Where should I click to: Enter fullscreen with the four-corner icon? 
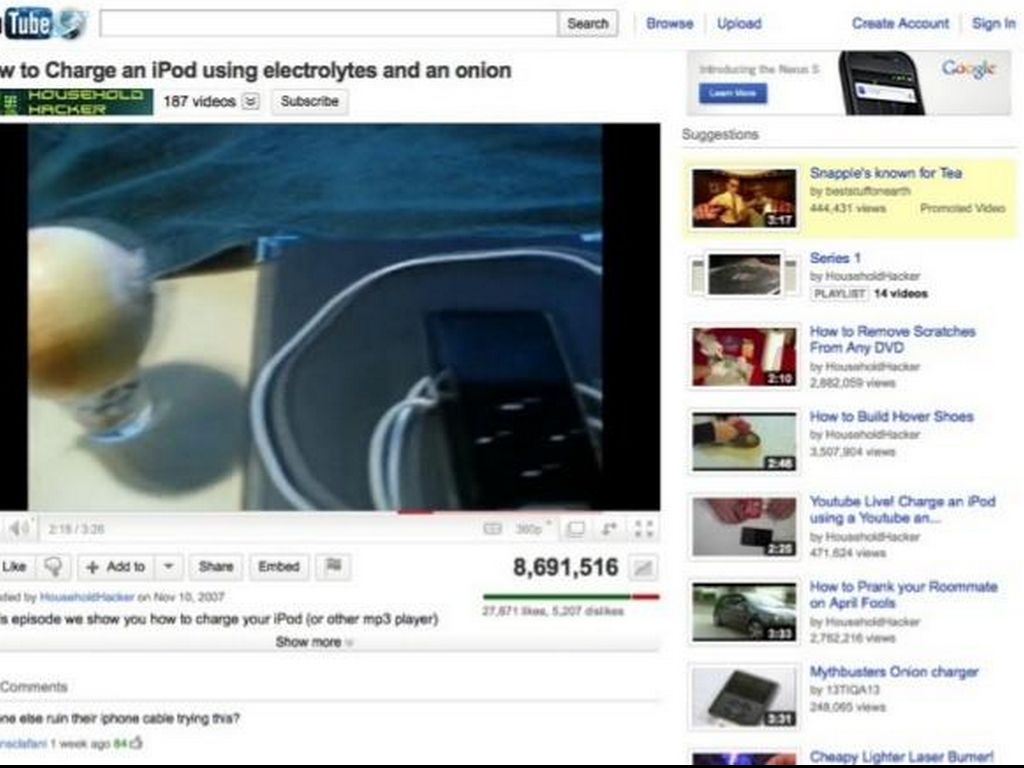(644, 528)
